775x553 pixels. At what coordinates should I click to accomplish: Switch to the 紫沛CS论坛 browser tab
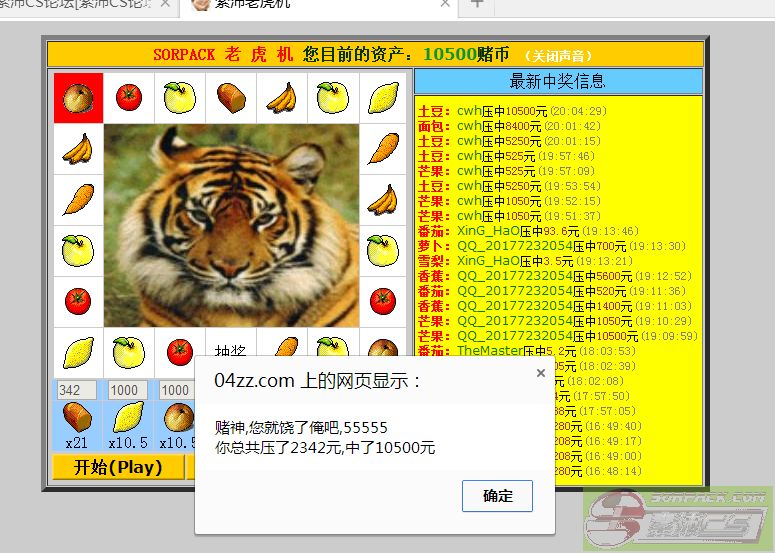click(x=85, y=4)
